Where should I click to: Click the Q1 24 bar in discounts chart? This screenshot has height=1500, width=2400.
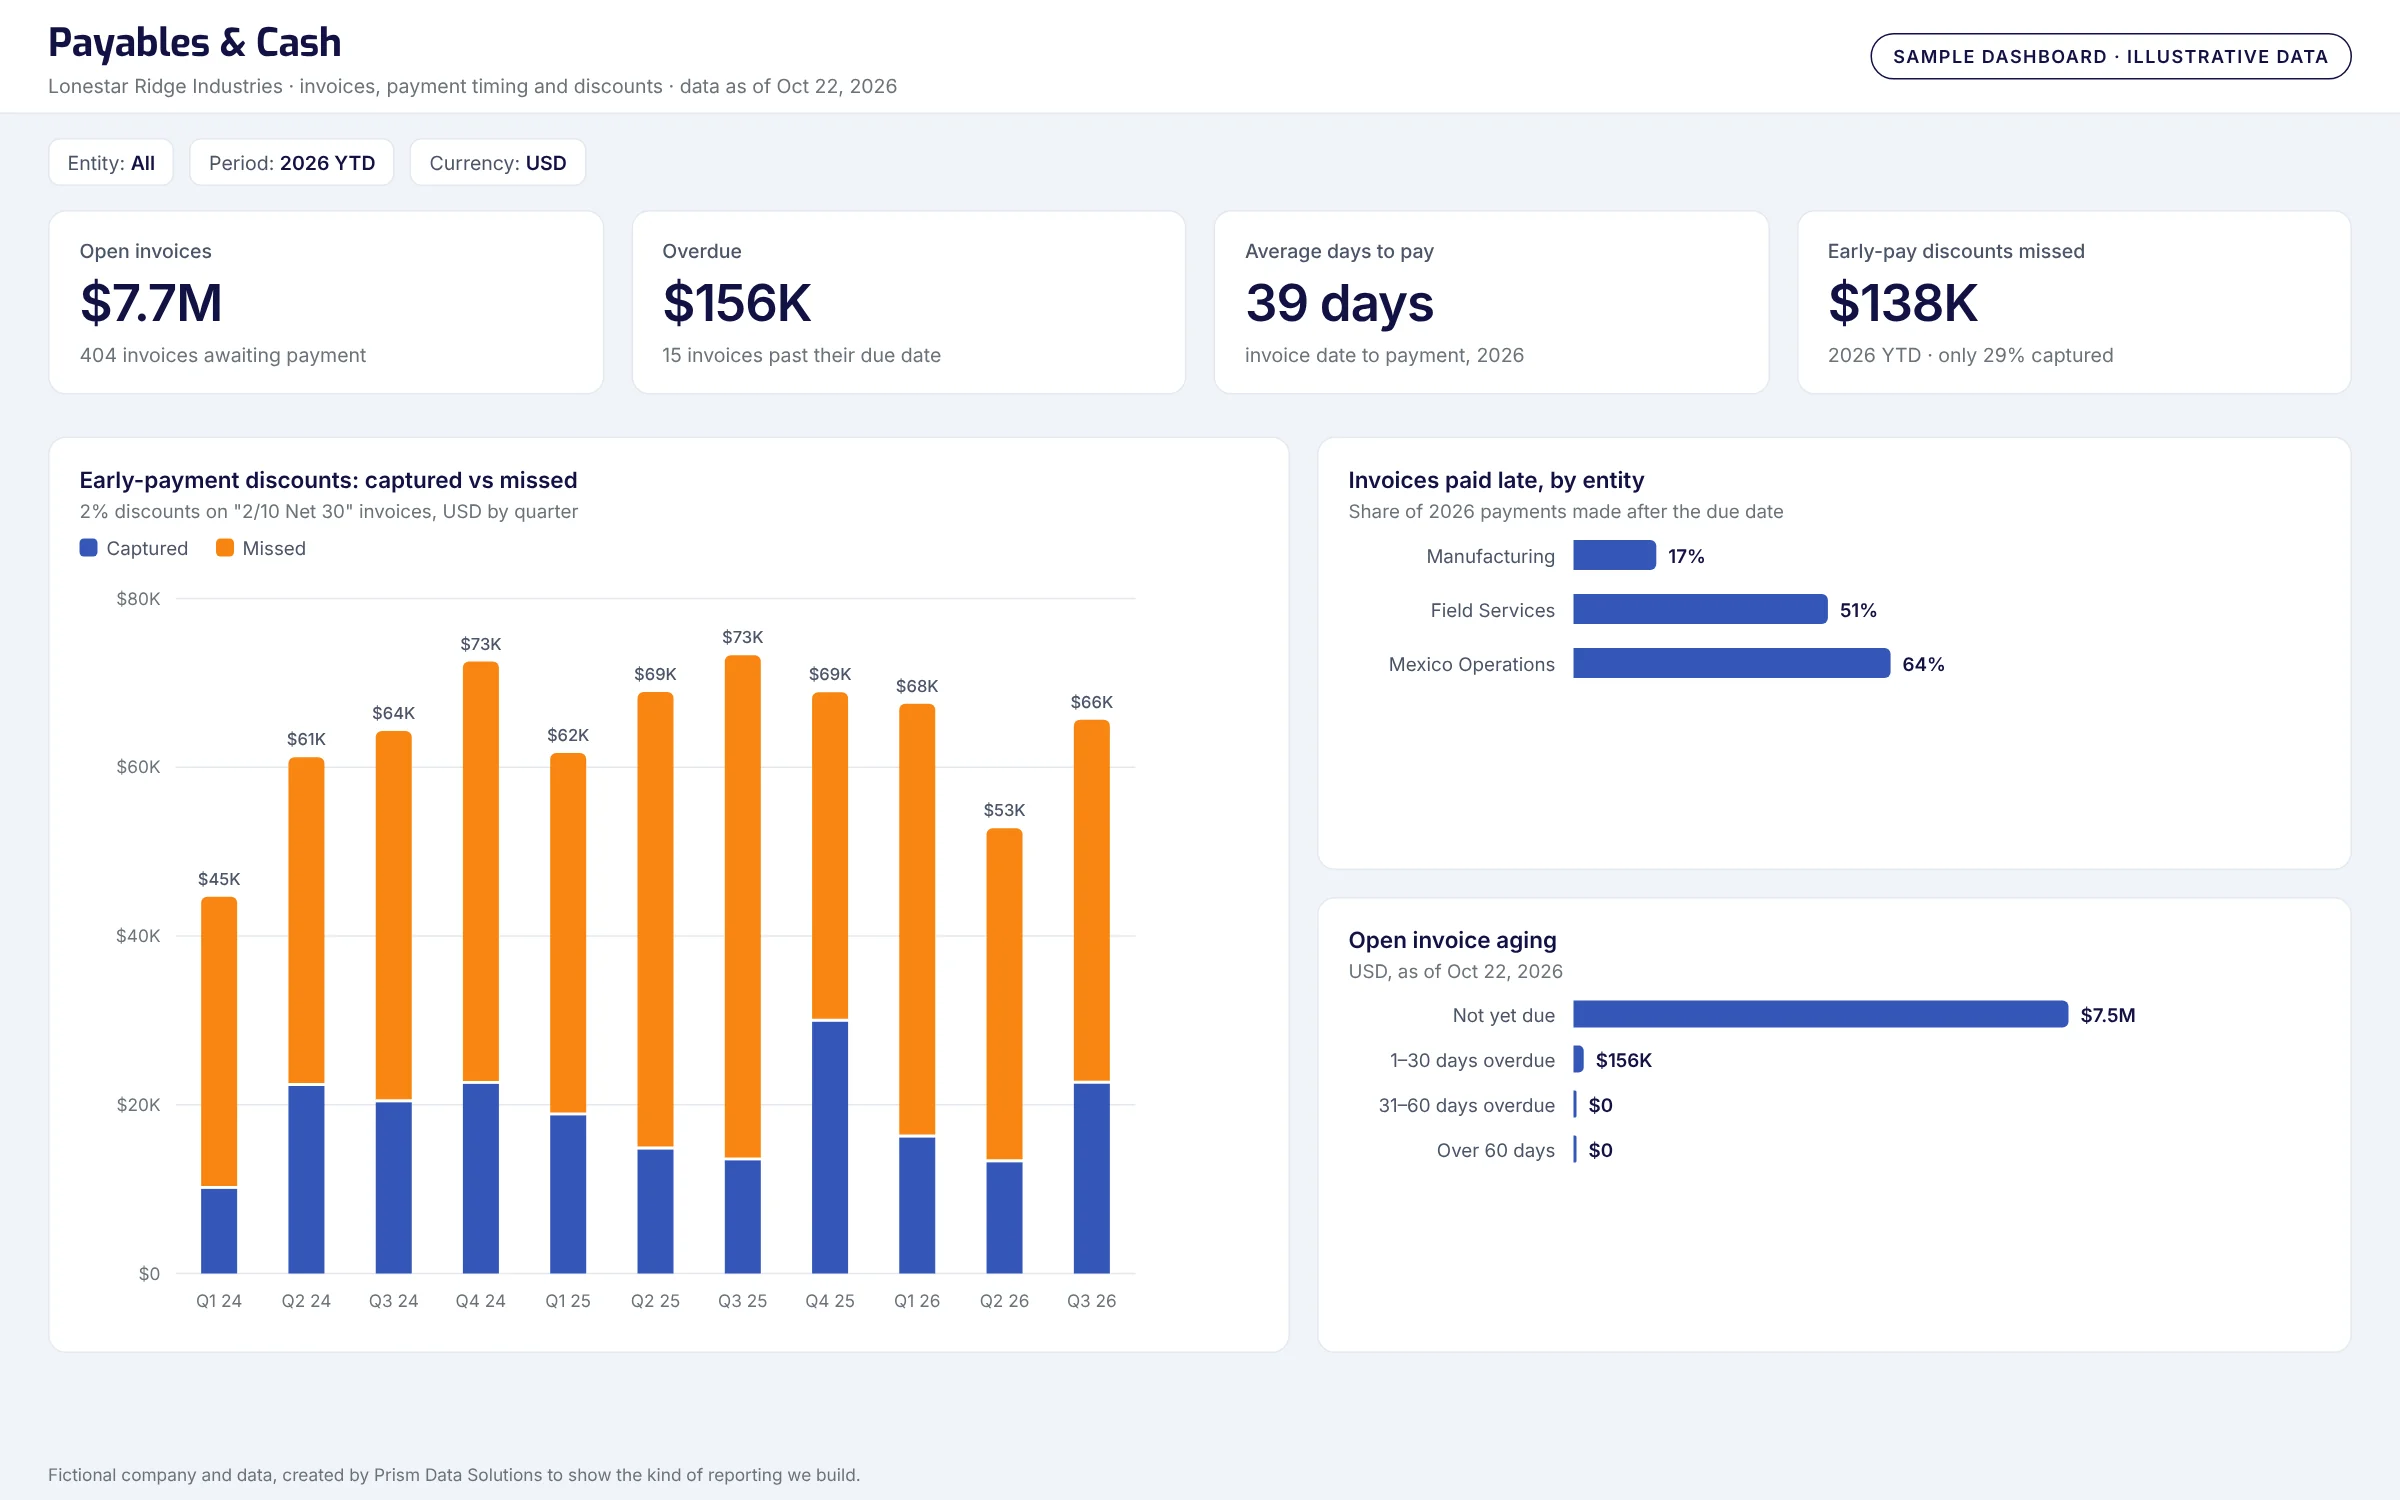point(219,1085)
